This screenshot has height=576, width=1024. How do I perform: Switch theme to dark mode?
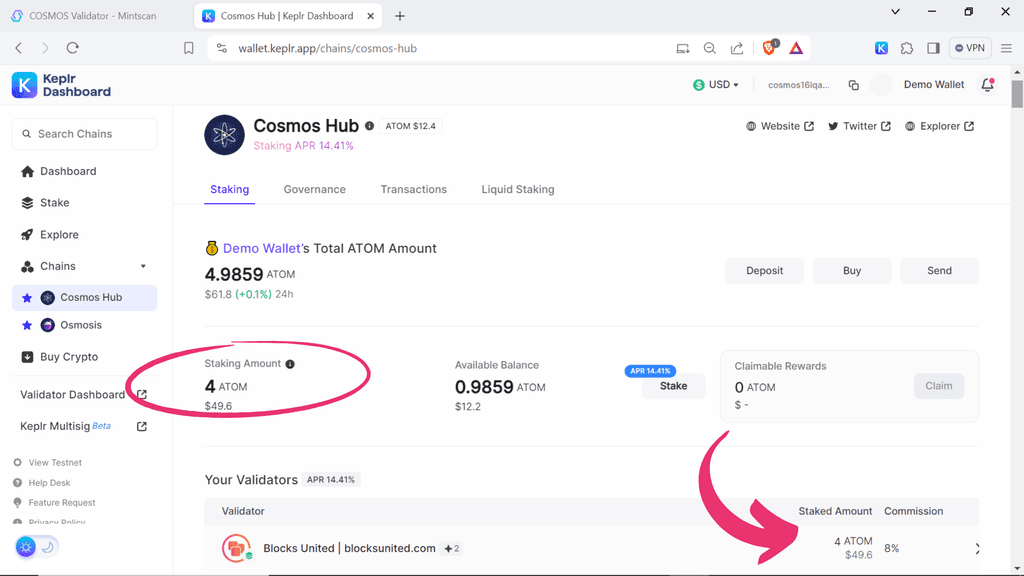[48, 548]
